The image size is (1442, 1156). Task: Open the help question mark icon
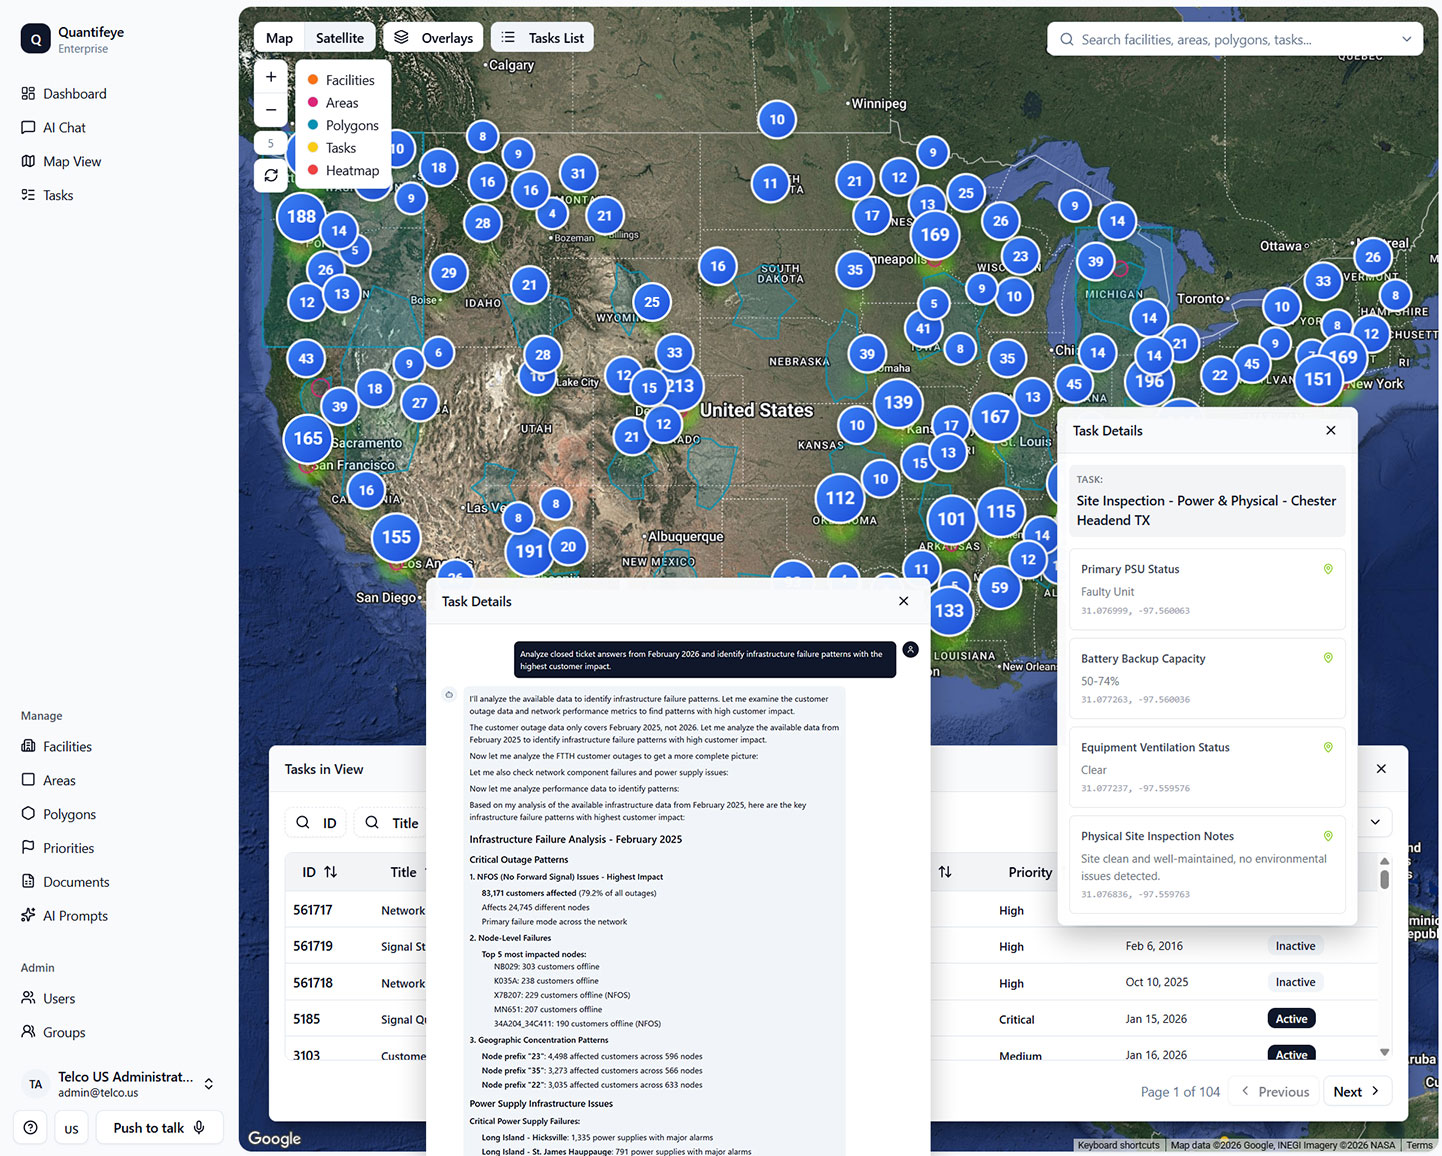pos(31,1127)
